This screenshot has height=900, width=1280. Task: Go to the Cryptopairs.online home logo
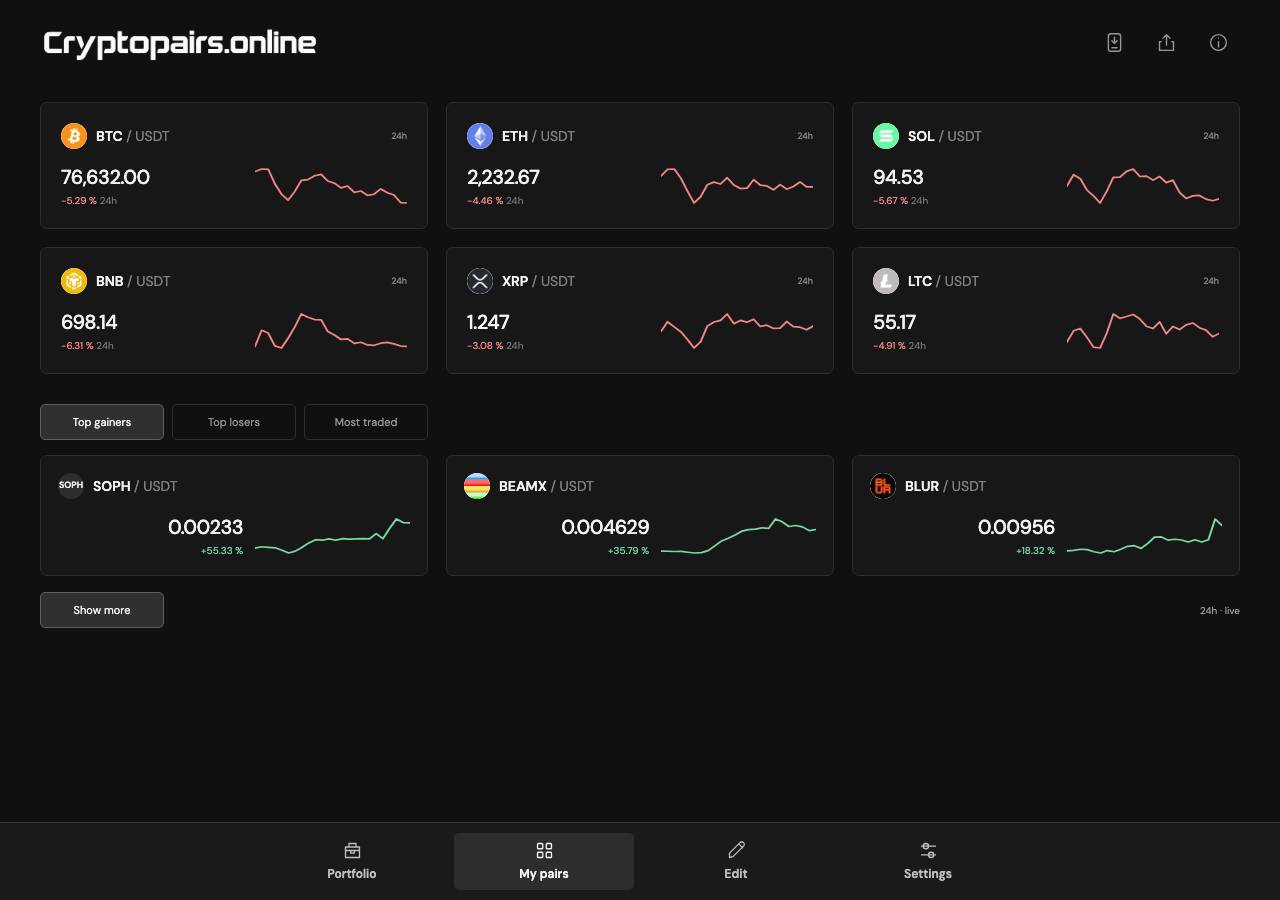[180, 43]
